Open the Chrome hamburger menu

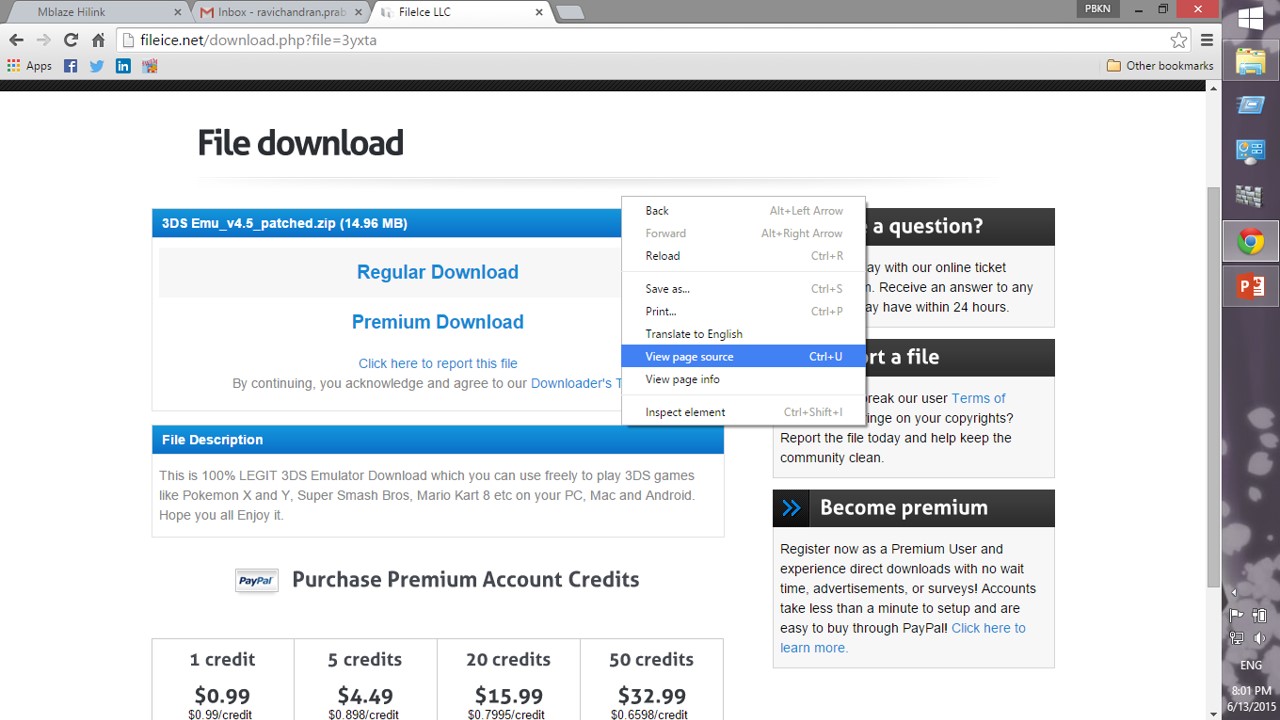[x=1206, y=40]
